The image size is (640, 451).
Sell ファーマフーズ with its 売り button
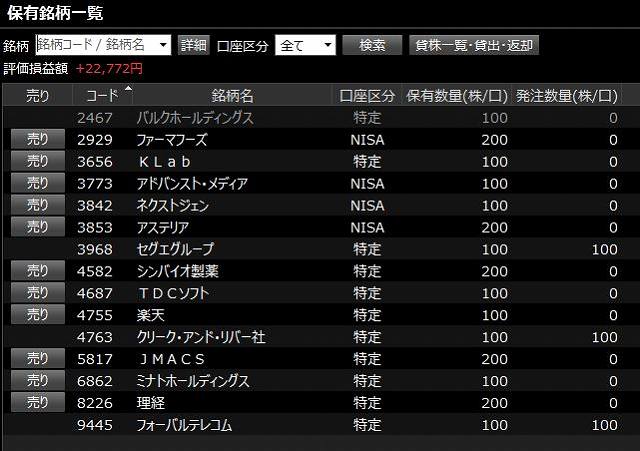click(x=38, y=139)
